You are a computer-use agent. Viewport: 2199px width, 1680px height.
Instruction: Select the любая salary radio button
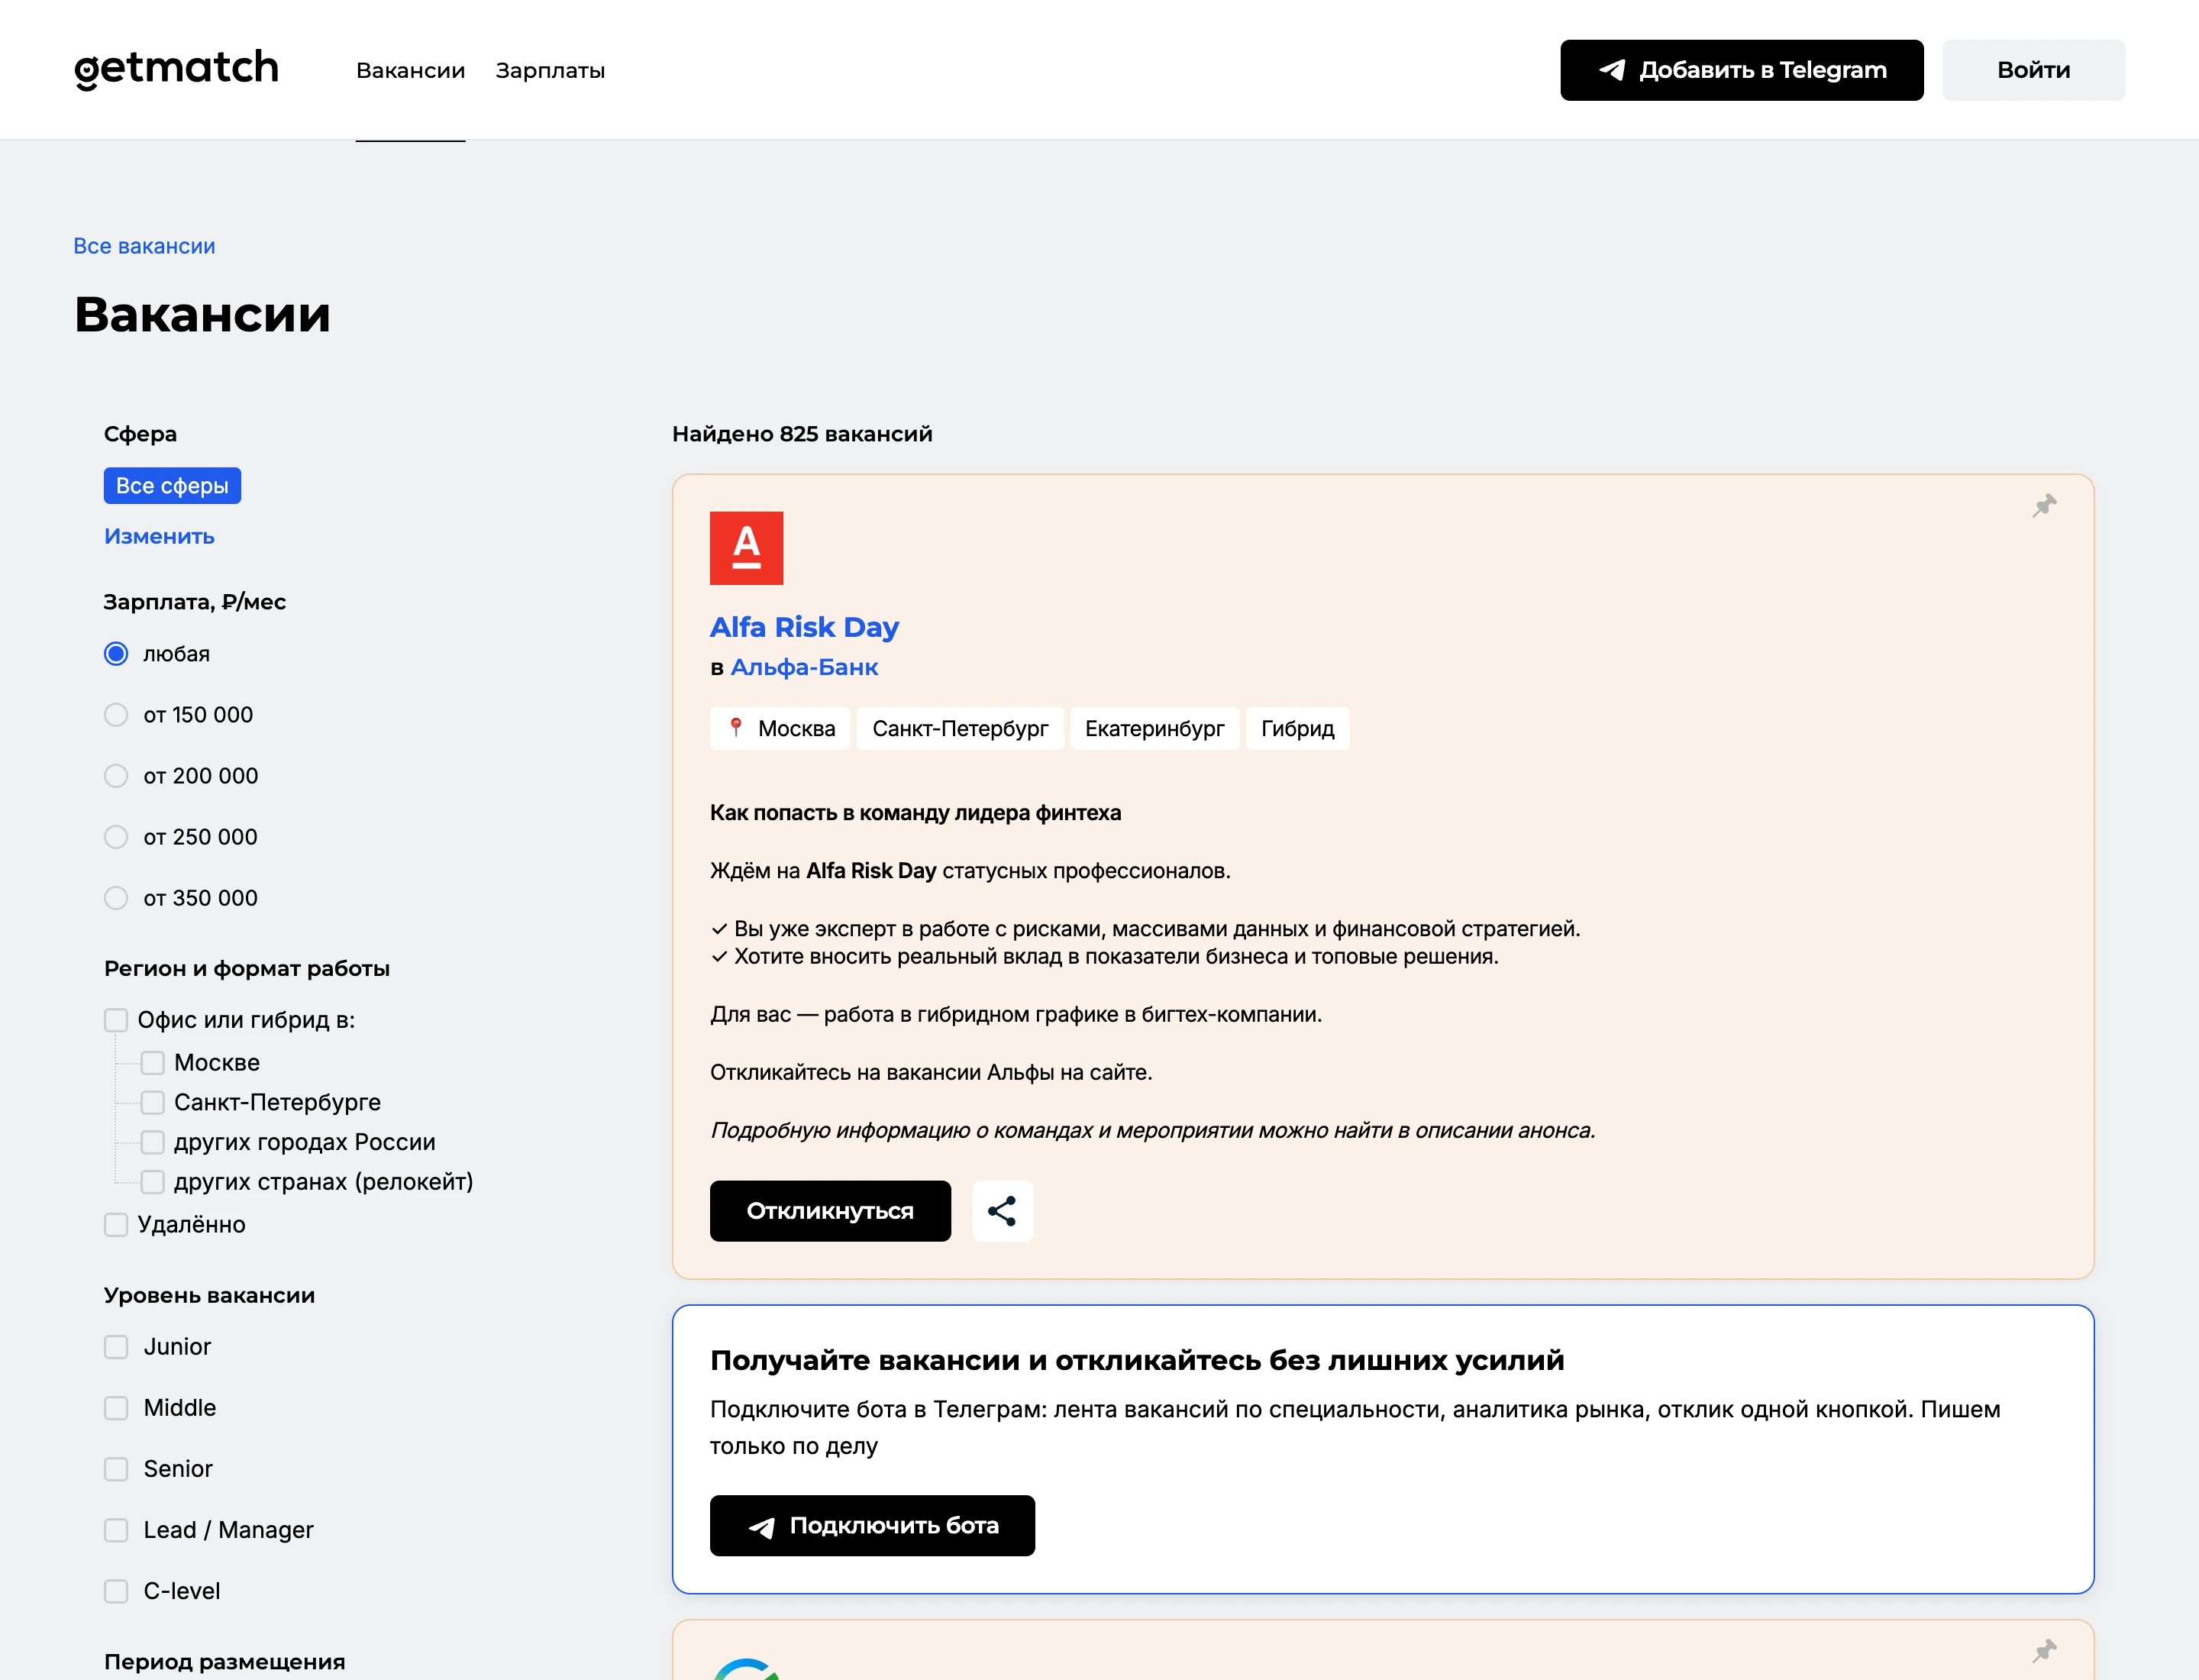pos(116,654)
